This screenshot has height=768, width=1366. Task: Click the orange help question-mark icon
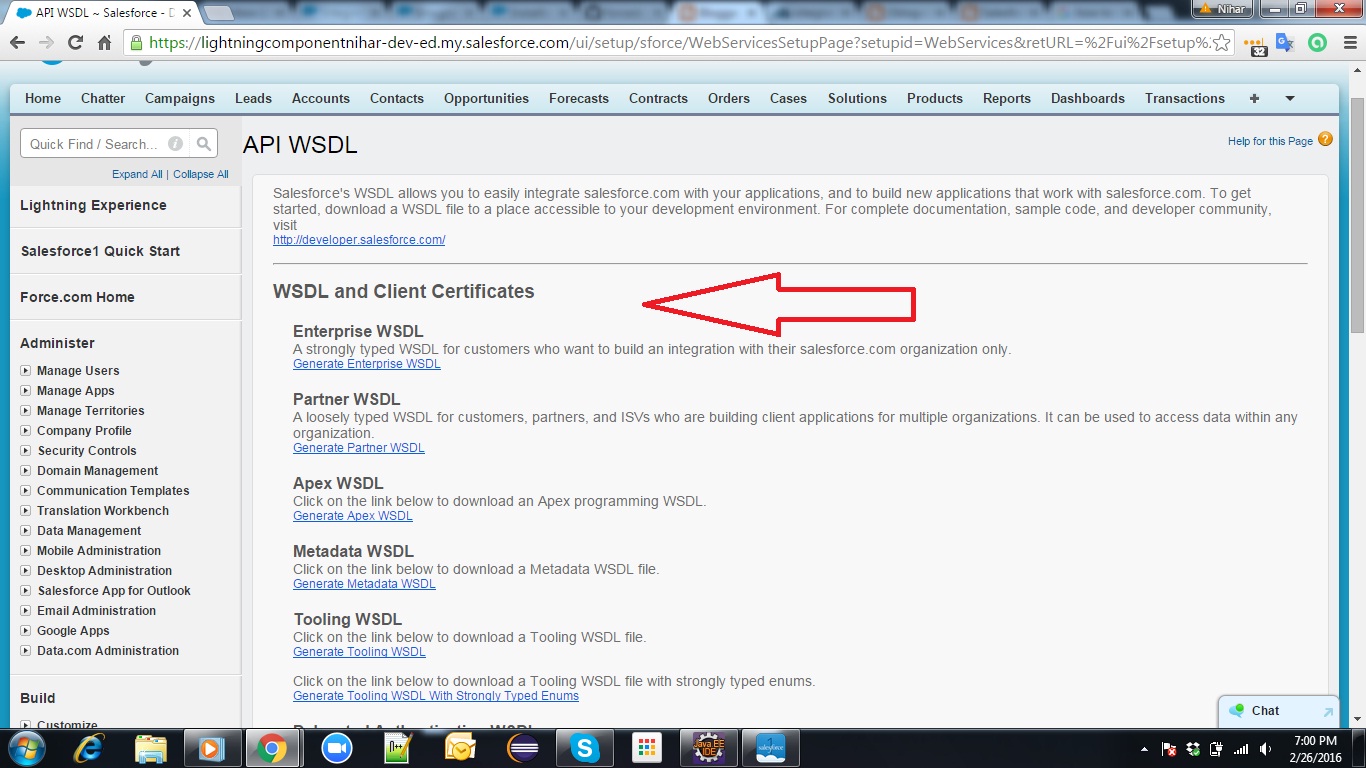pos(1325,139)
